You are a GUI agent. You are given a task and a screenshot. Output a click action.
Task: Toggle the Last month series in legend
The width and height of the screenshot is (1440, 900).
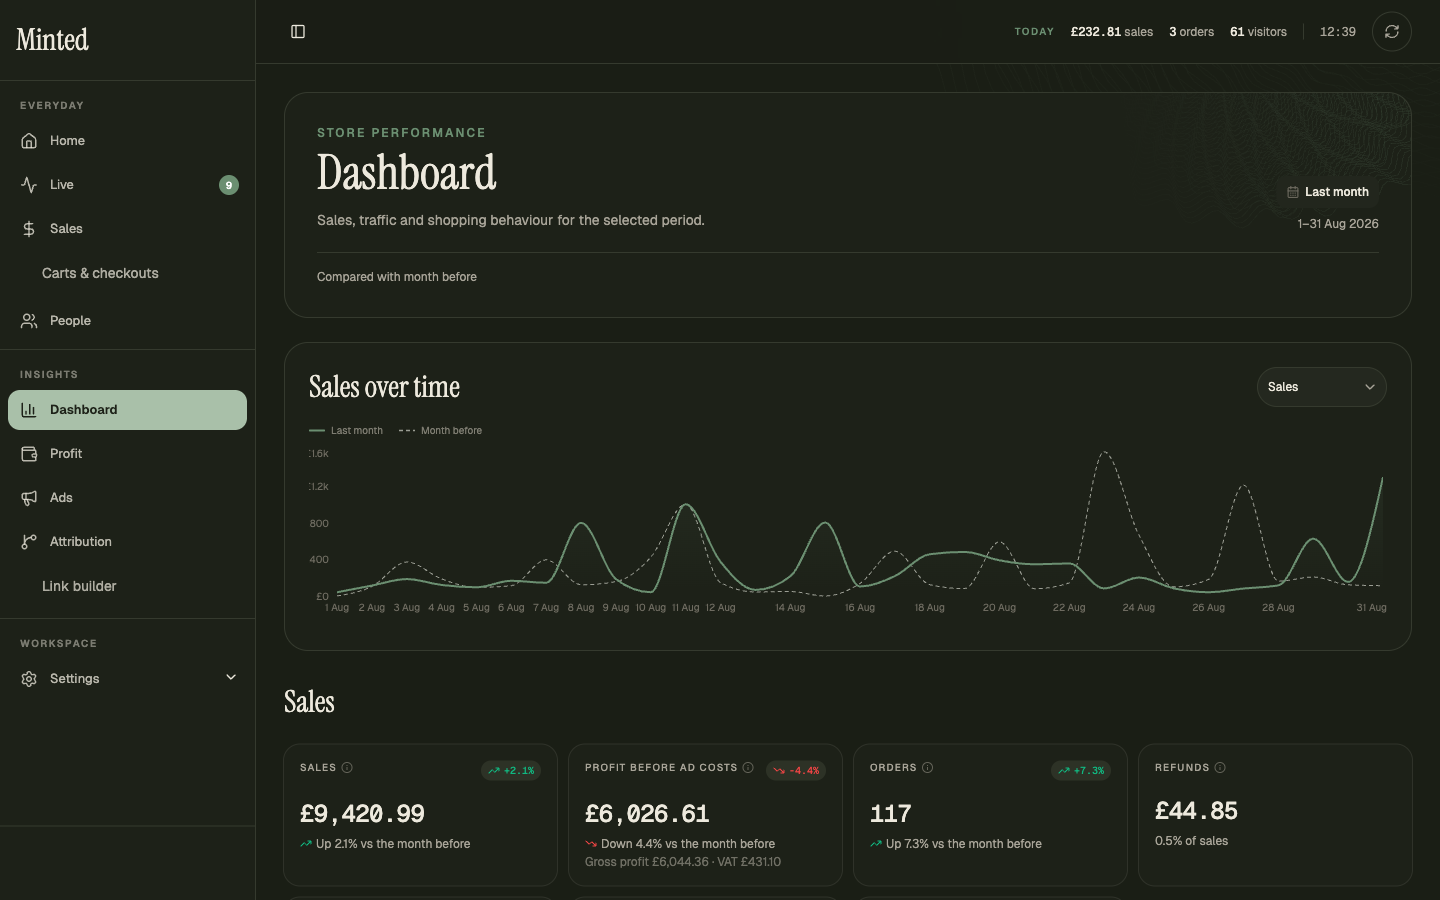pos(346,431)
